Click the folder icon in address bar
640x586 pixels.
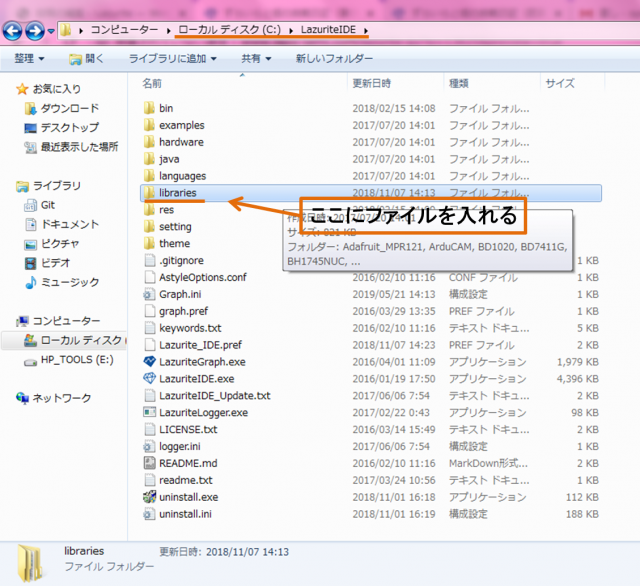coord(65,30)
